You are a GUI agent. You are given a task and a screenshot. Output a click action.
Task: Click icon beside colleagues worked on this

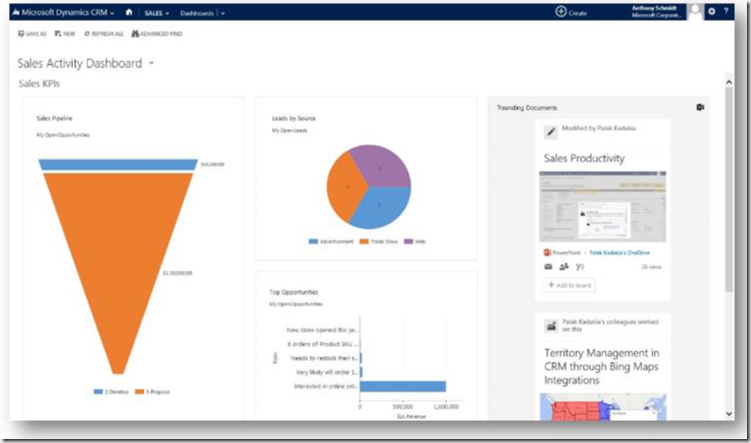551,326
